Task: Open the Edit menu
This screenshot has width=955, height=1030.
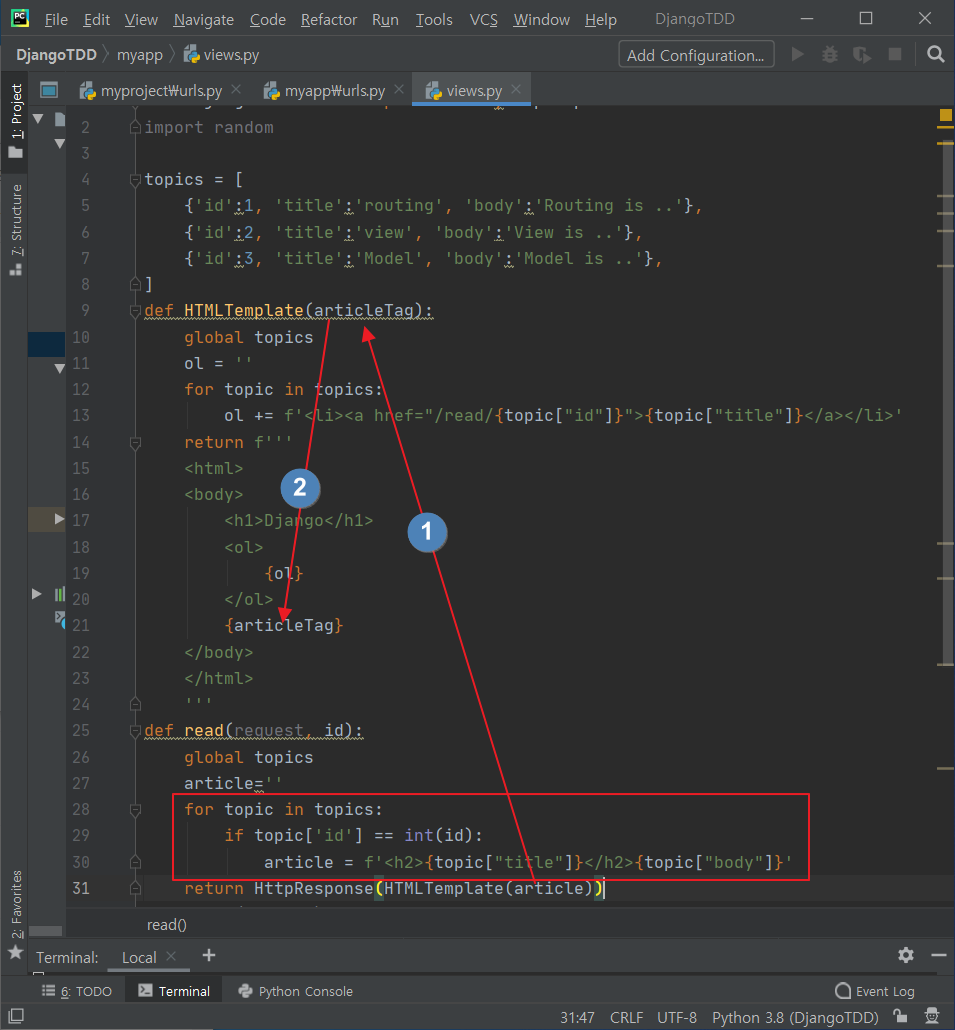Action: pyautogui.click(x=97, y=20)
